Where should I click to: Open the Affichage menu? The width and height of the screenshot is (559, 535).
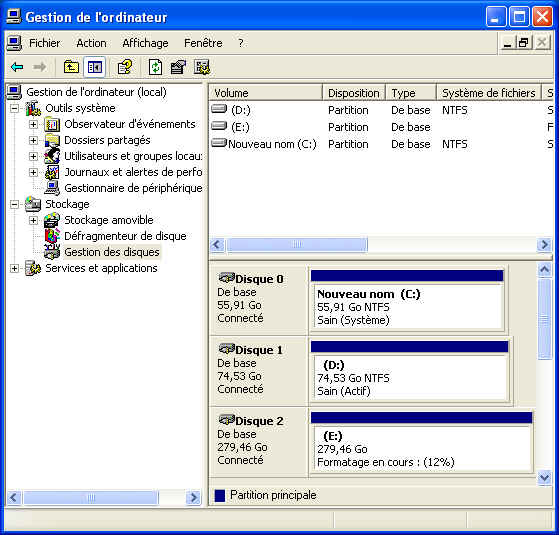pos(145,43)
